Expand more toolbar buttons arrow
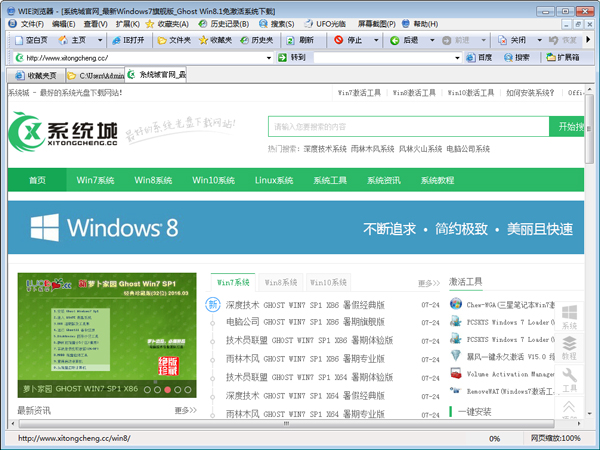The height and width of the screenshot is (450, 600). click(588, 39)
